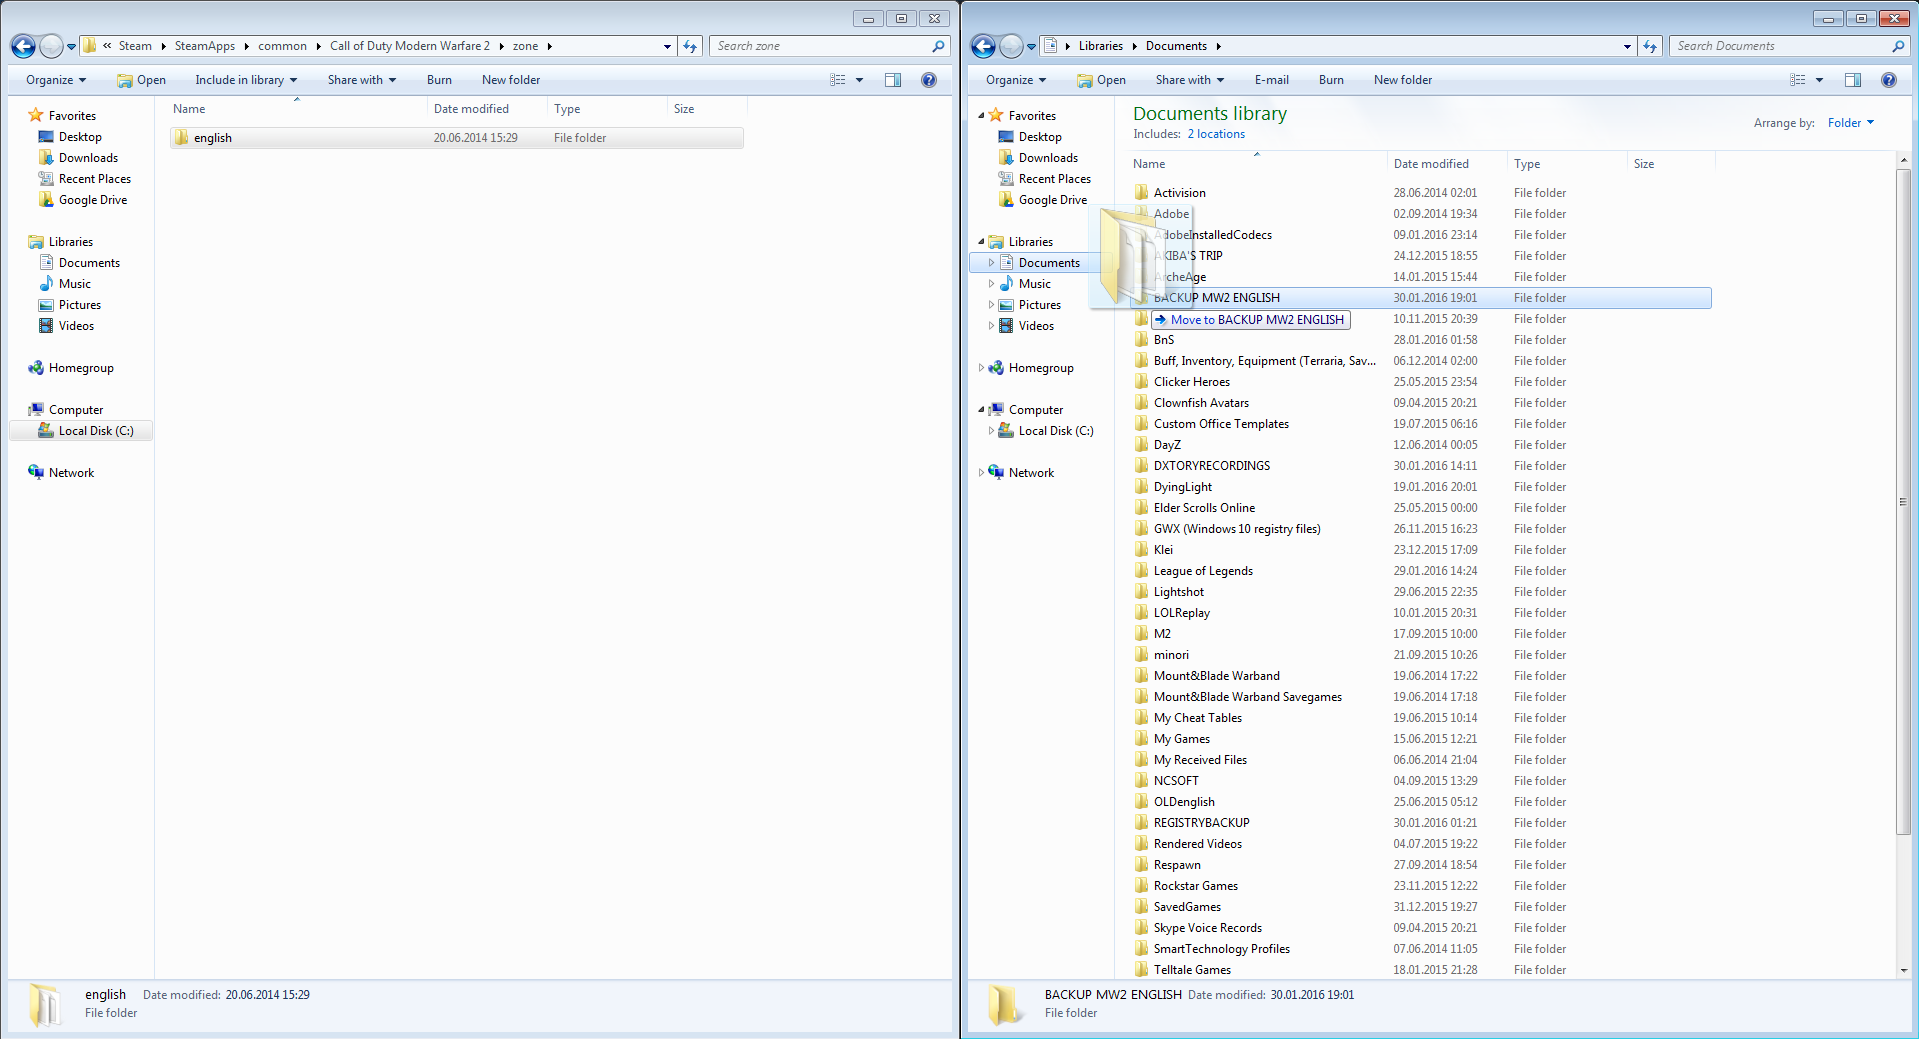Viewport: 1919px width, 1039px height.
Task: Click Burn in Documents window toolbar
Action: point(1331,80)
